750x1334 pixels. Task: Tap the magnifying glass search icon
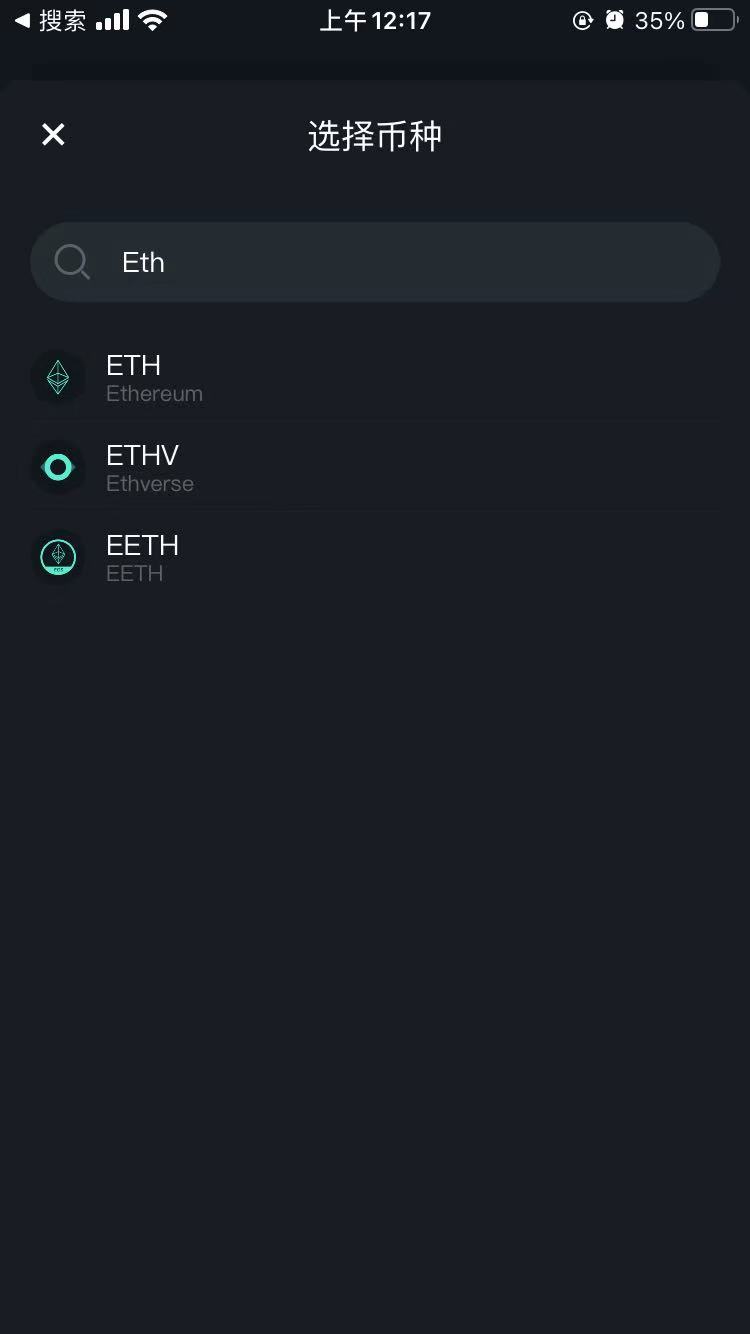72,263
